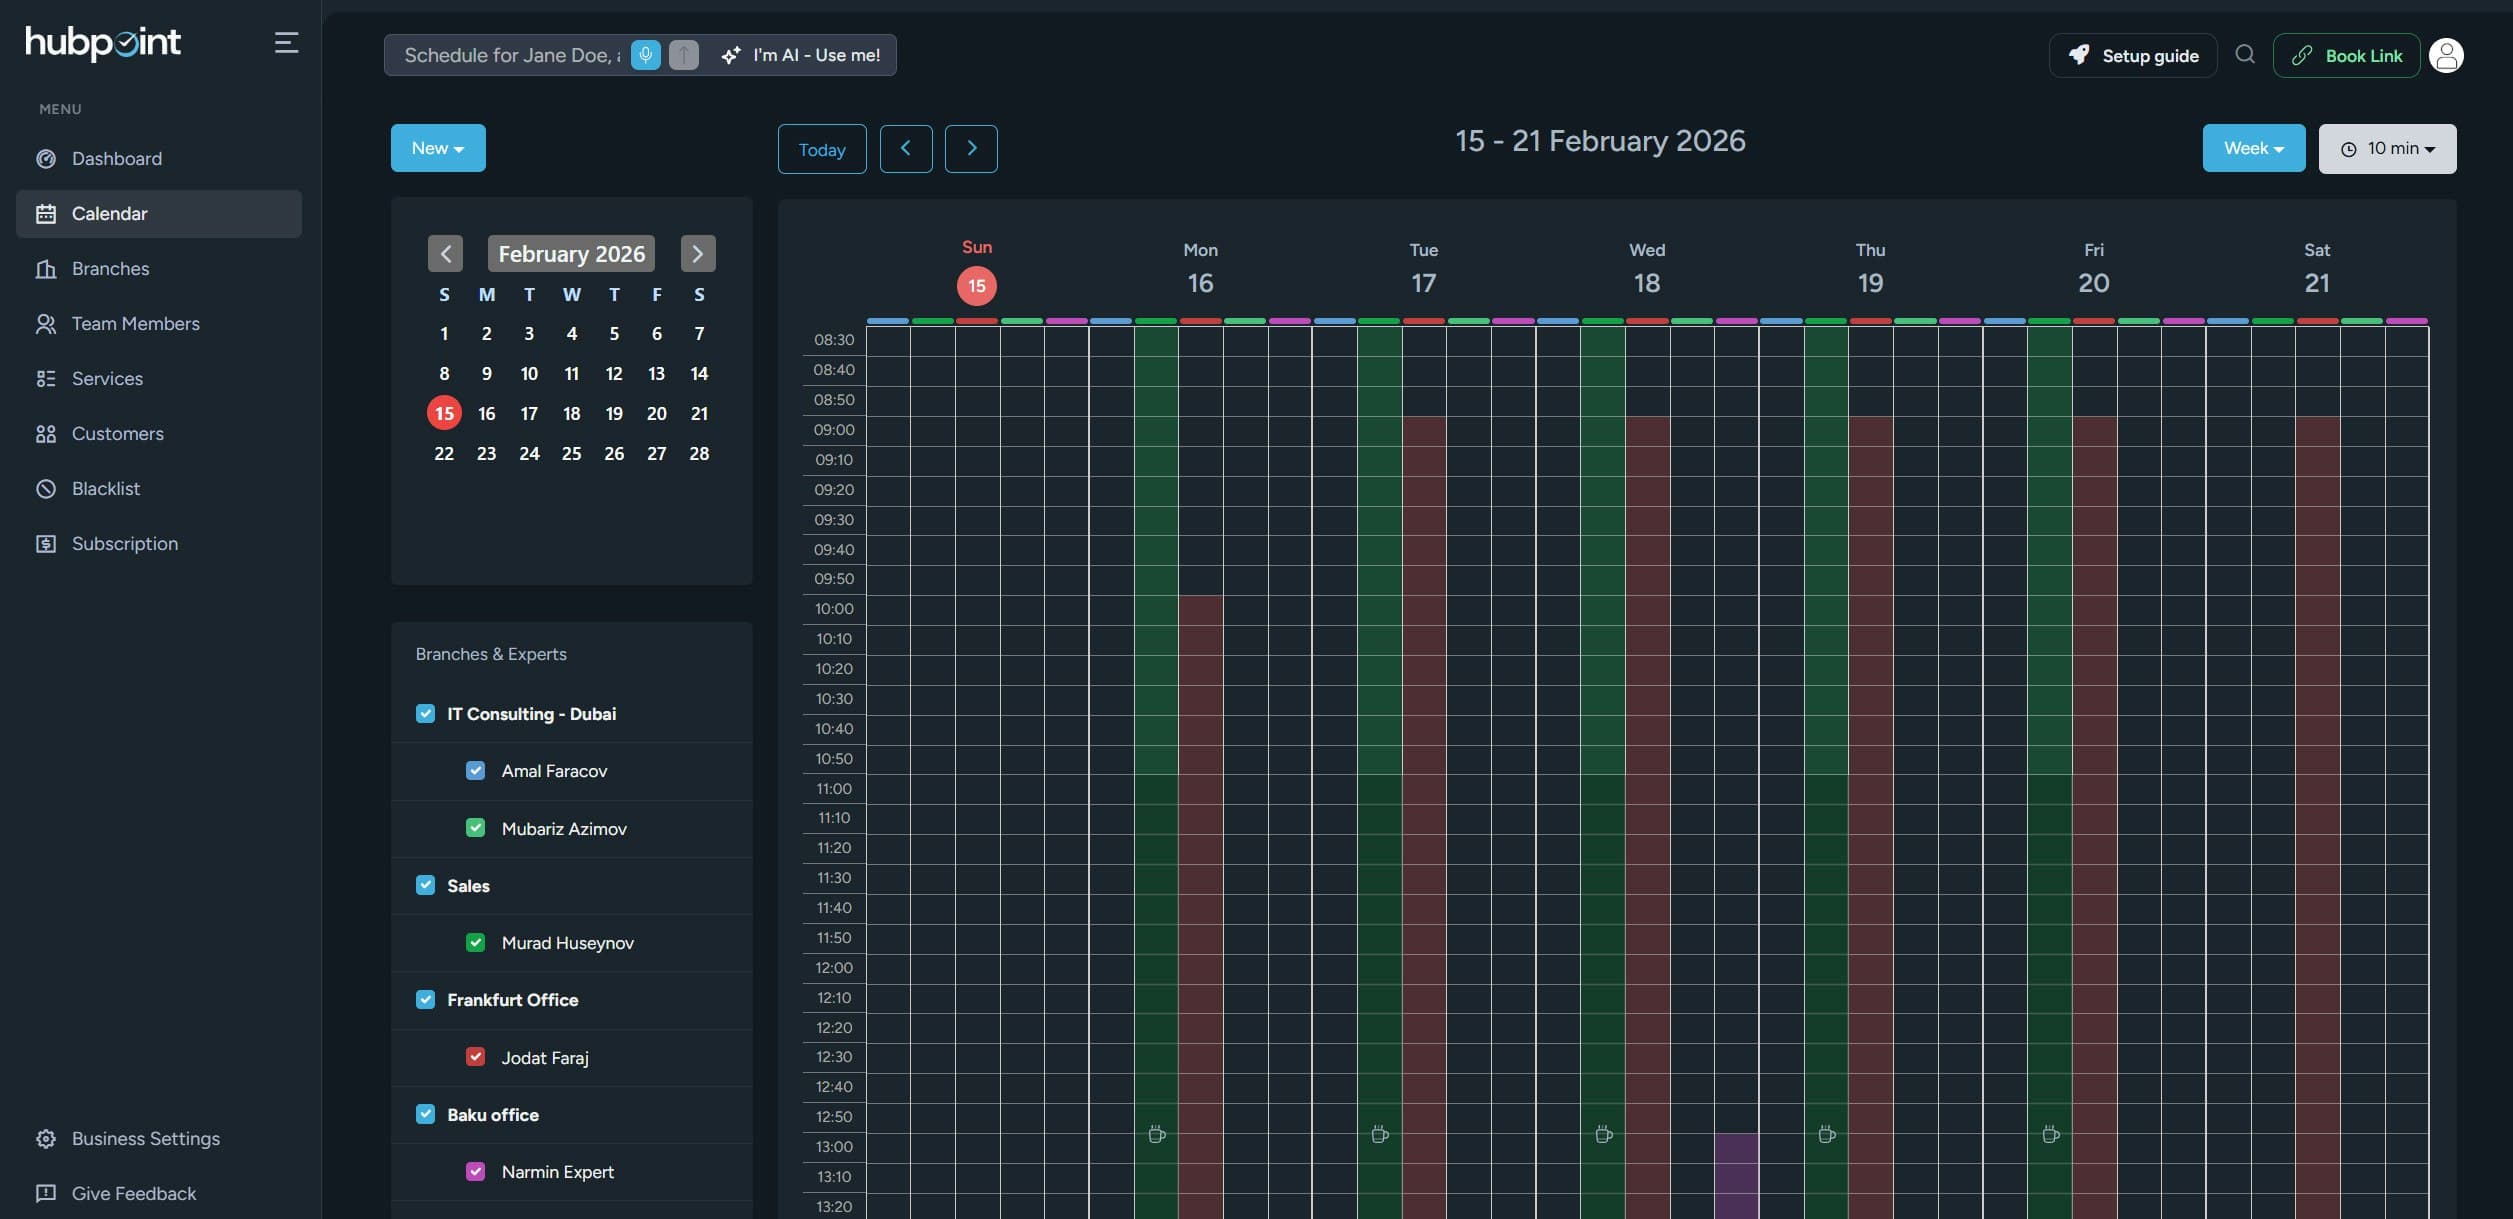
Task: Open the Blacklist page
Action: coord(106,488)
